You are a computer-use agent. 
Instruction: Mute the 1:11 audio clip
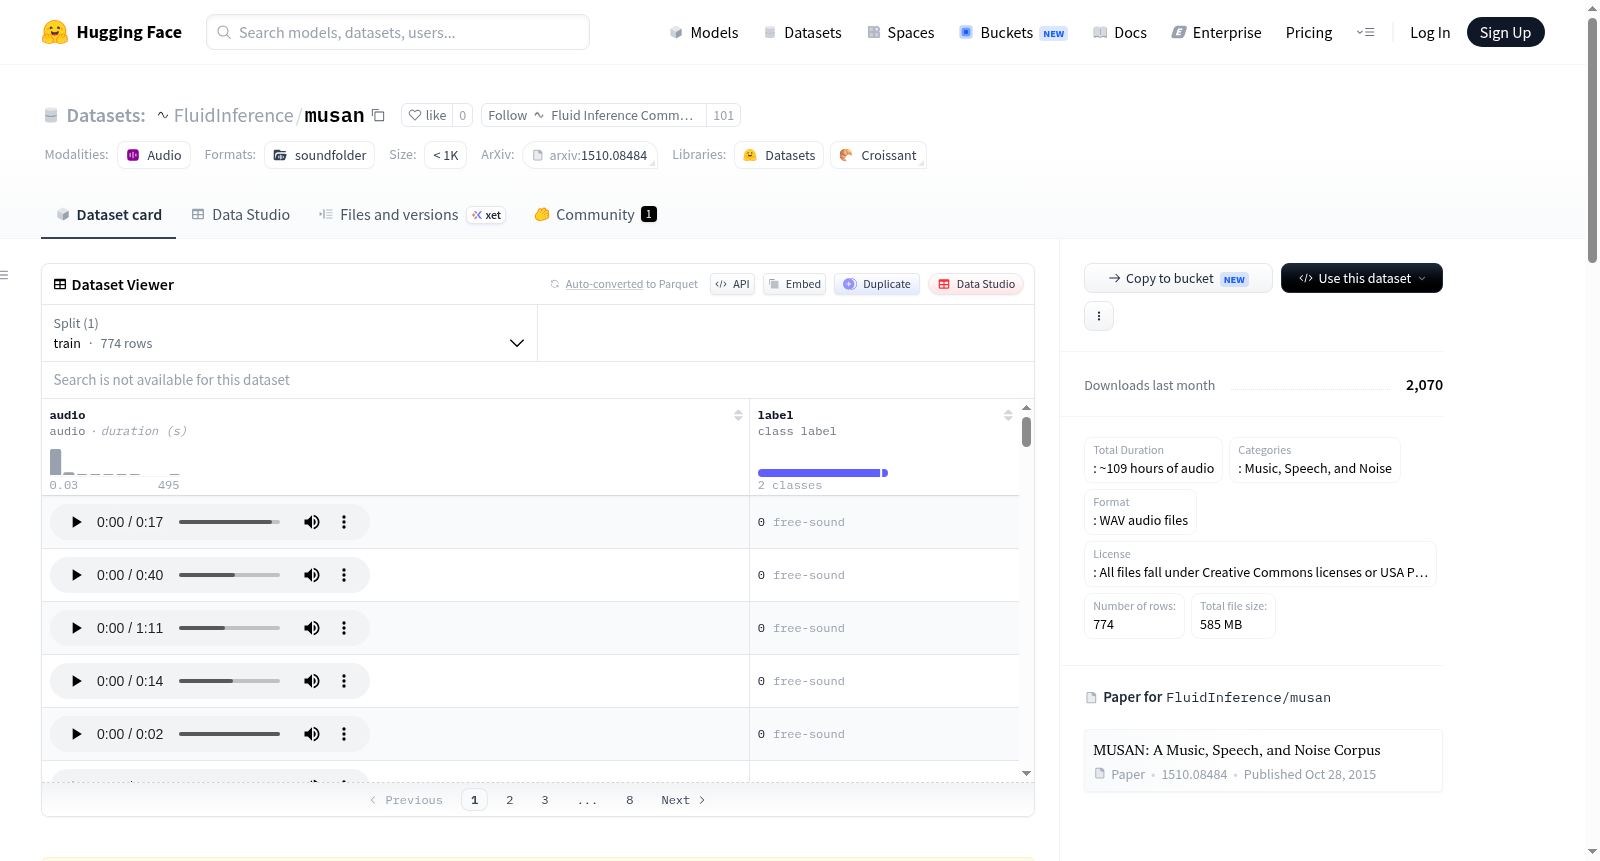click(312, 628)
